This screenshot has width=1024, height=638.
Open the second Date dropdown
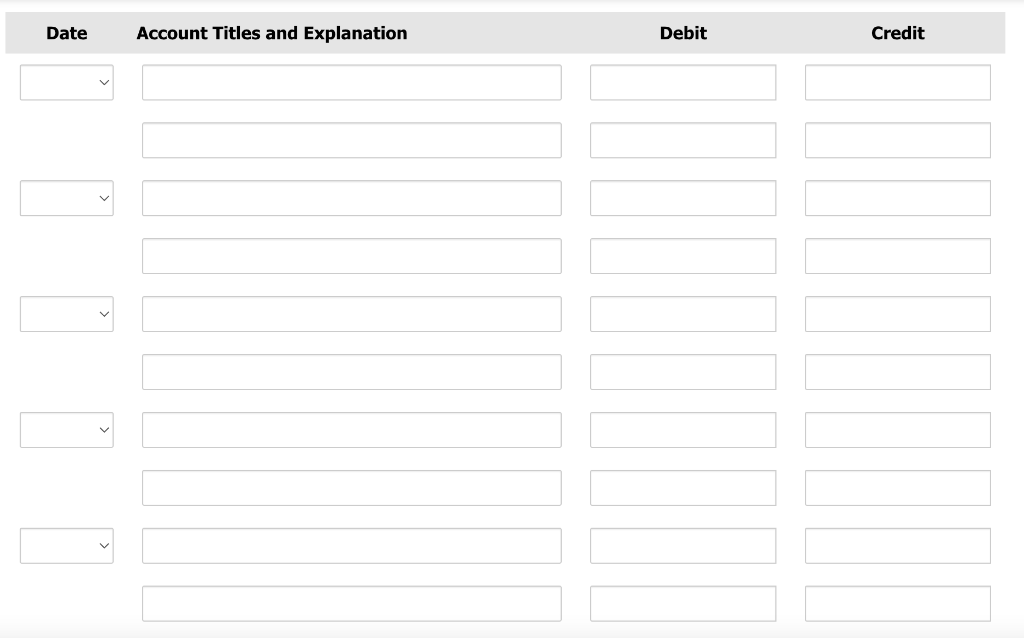tap(66, 198)
